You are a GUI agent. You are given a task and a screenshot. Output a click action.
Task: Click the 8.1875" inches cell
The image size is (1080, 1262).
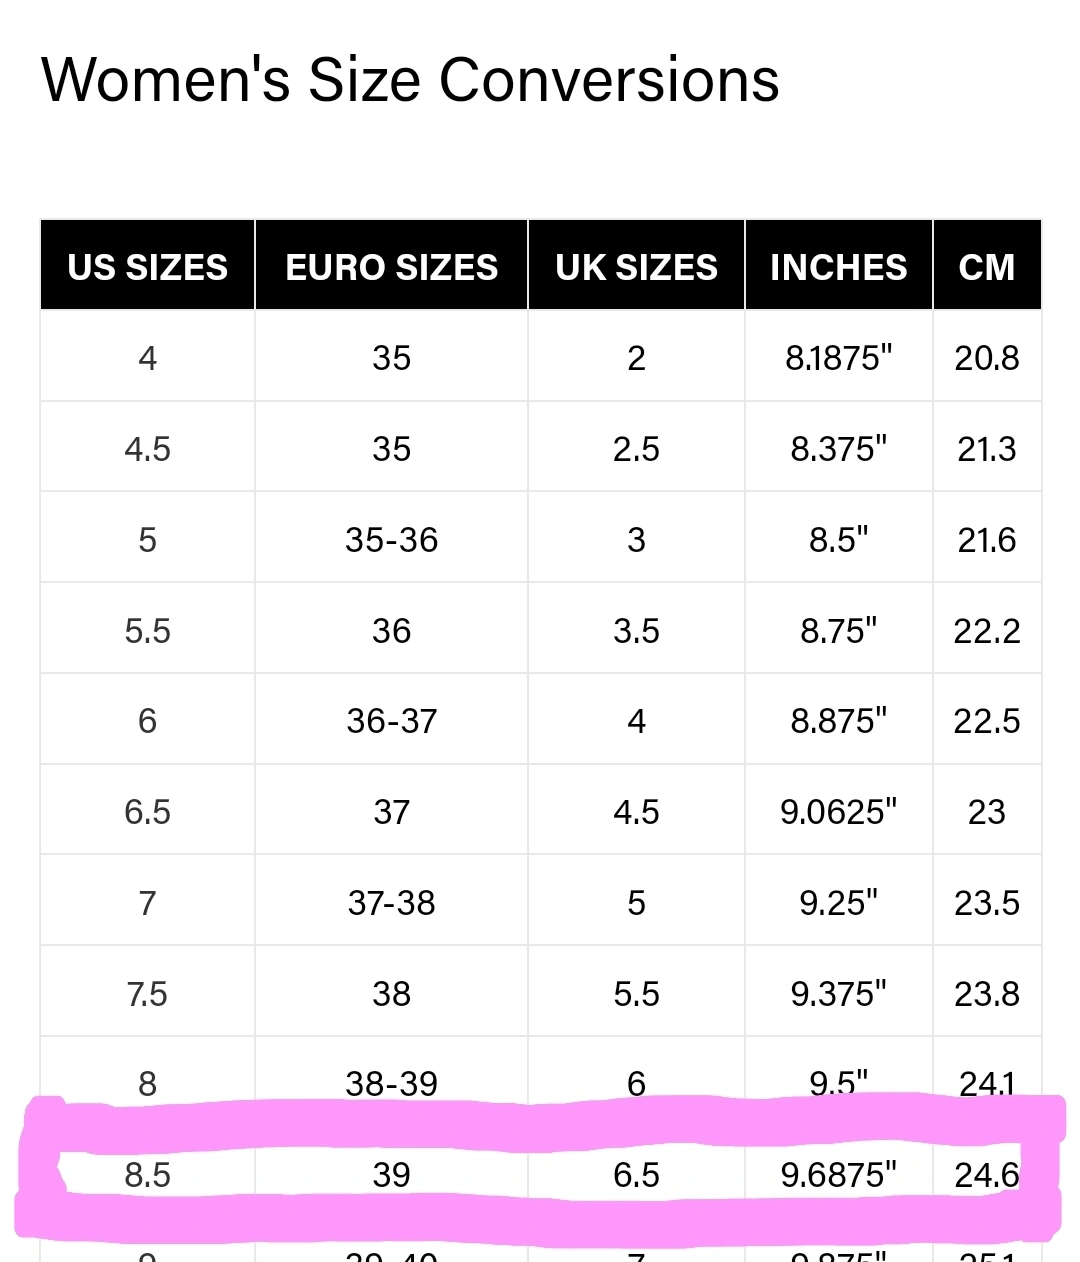tap(839, 357)
